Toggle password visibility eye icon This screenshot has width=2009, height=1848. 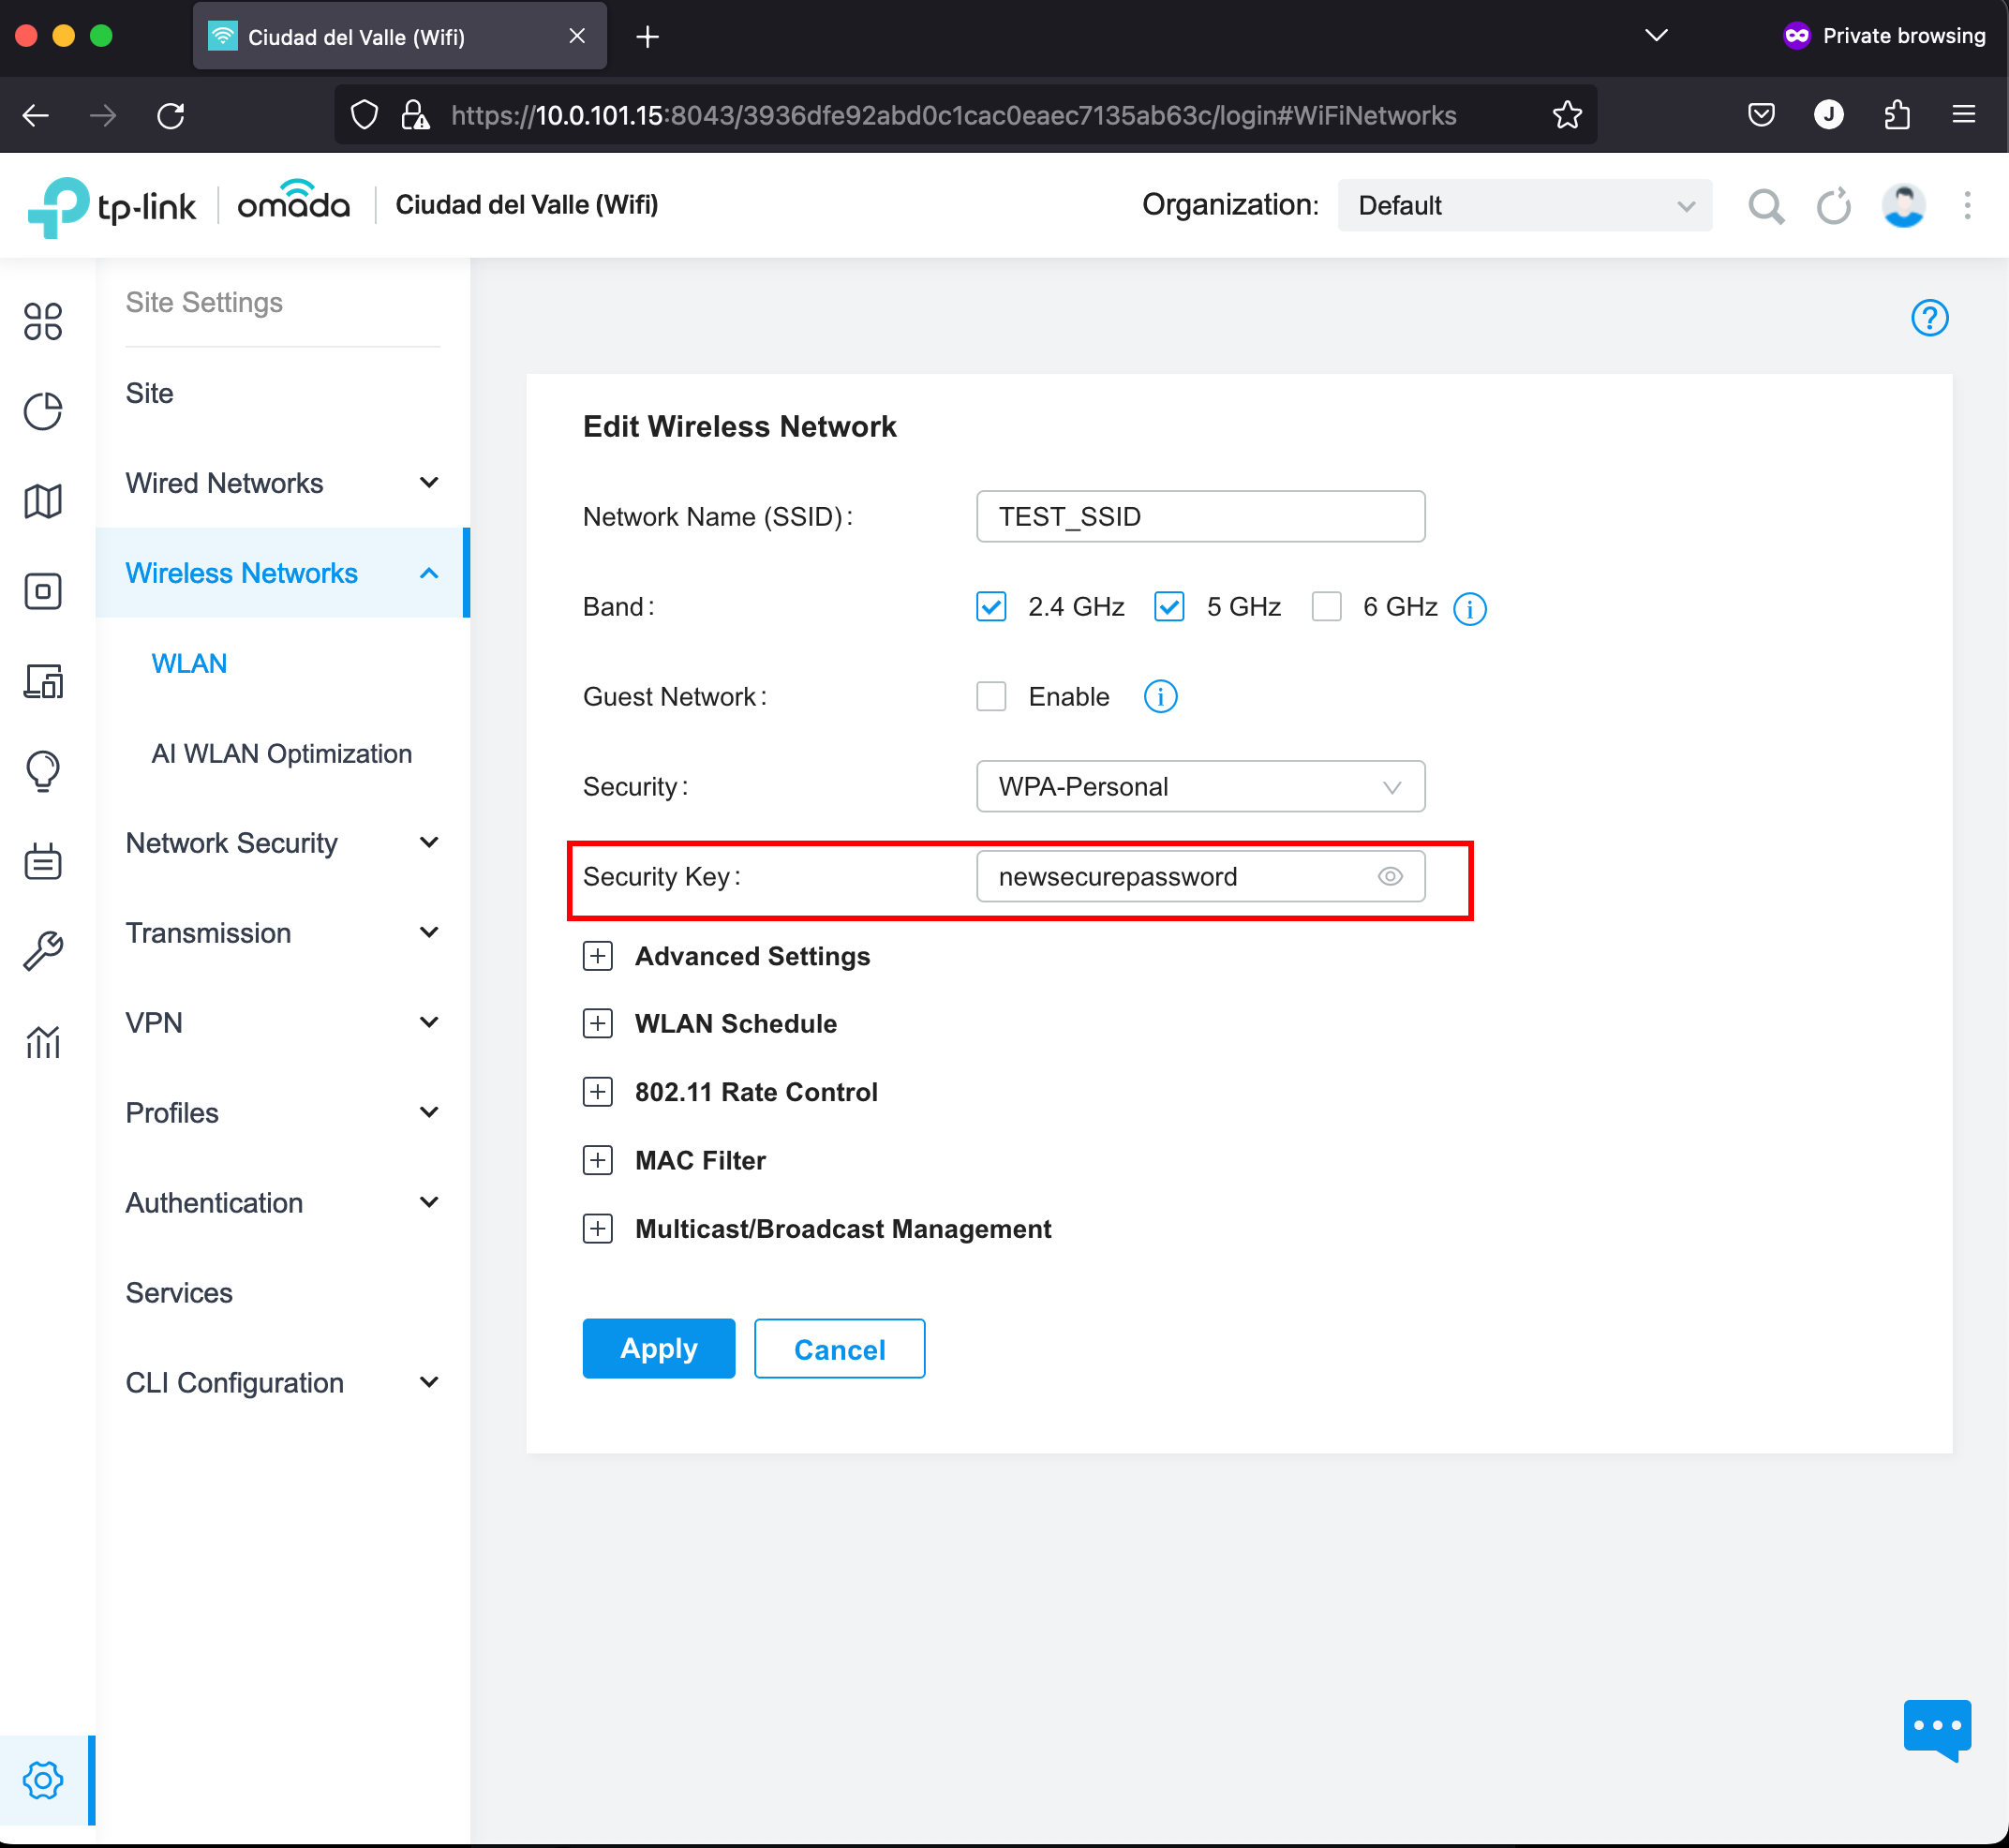tap(1391, 875)
